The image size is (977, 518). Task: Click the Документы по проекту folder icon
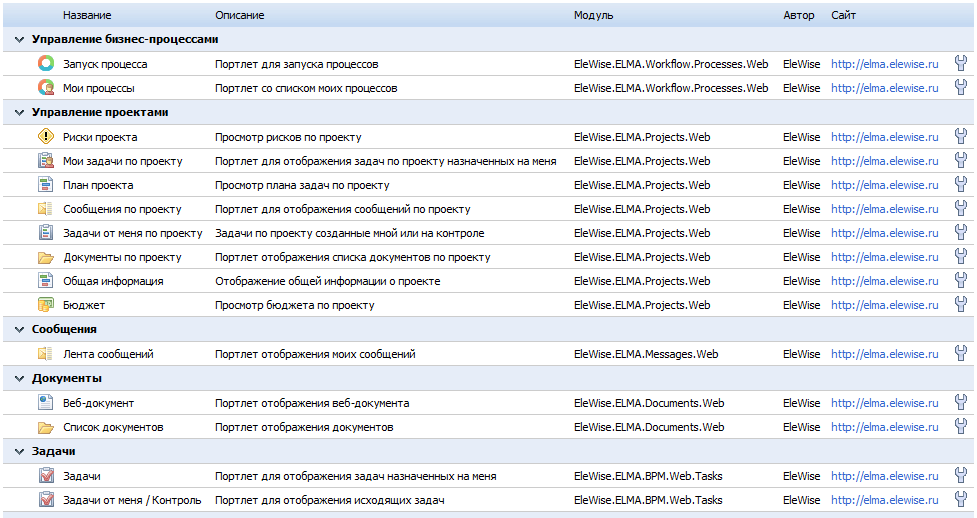(45, 257)
